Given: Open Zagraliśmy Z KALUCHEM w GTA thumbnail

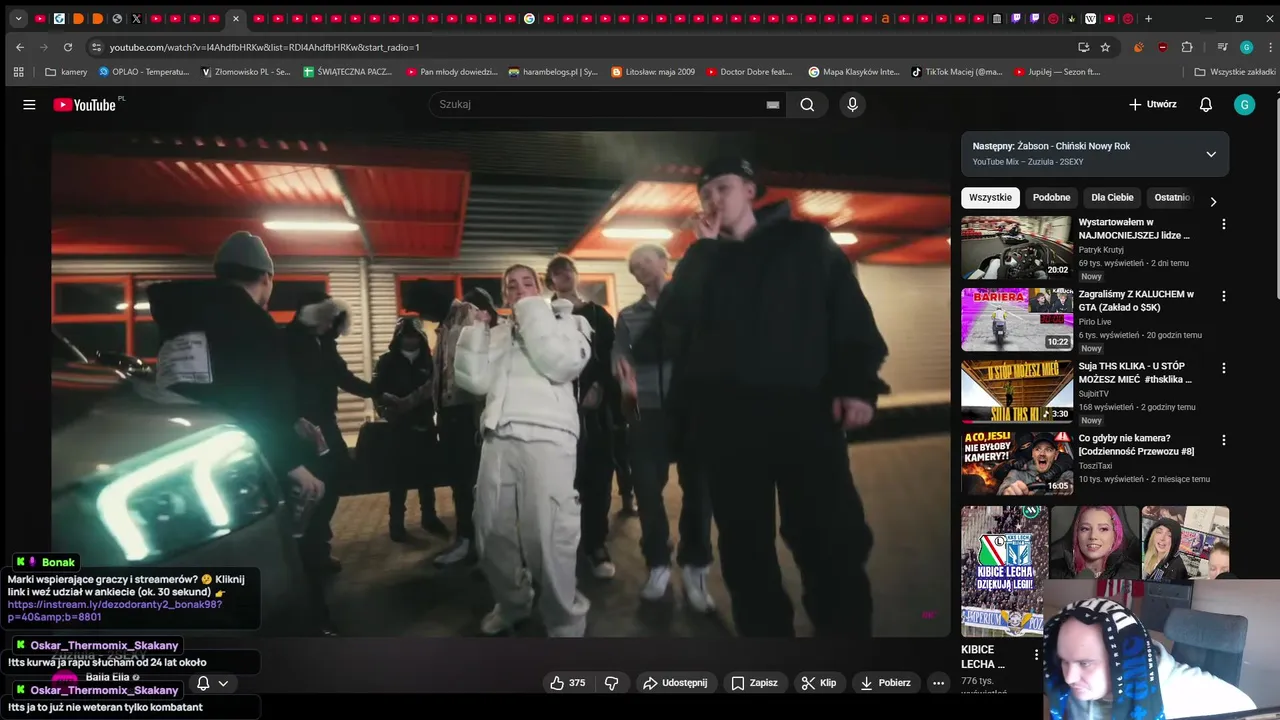Looking at the screenshot, I should pos(1017,319).
